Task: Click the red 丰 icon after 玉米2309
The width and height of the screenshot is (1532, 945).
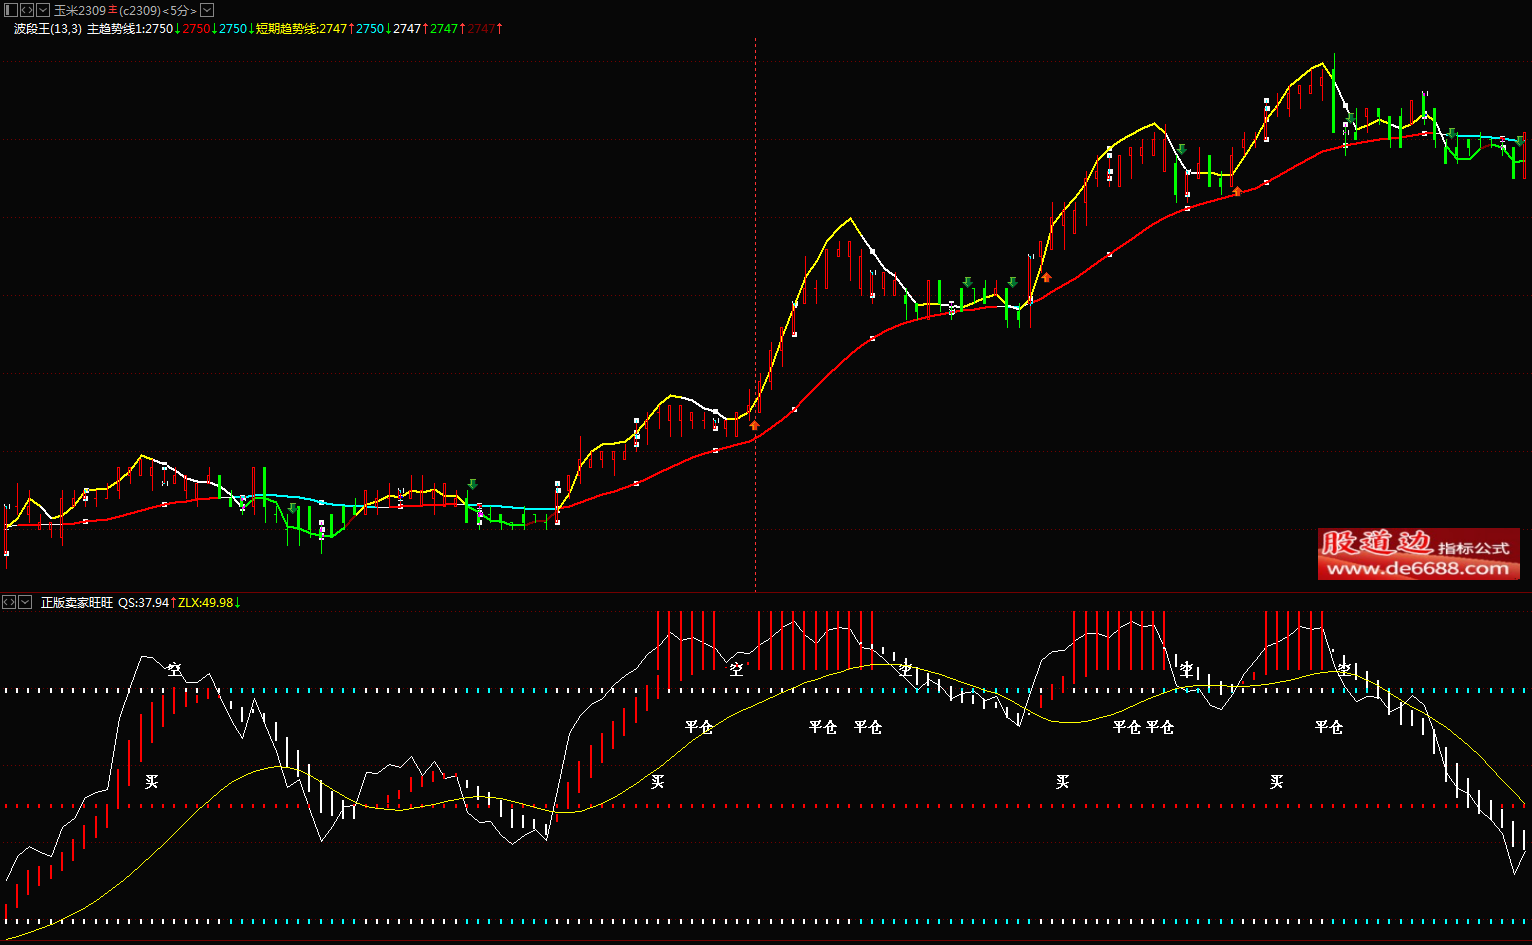Action: [x=112, y=11]
